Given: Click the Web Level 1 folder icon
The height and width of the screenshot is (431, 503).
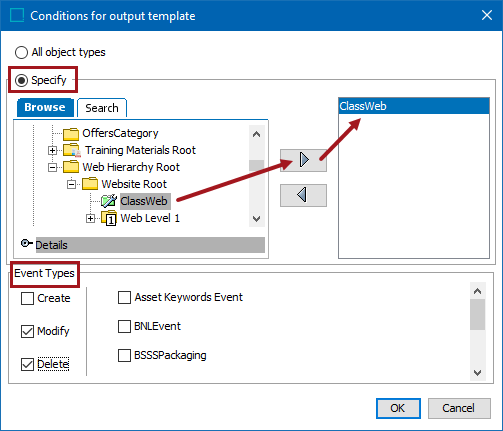Looking at the screenshot, I should click(109, 218).
